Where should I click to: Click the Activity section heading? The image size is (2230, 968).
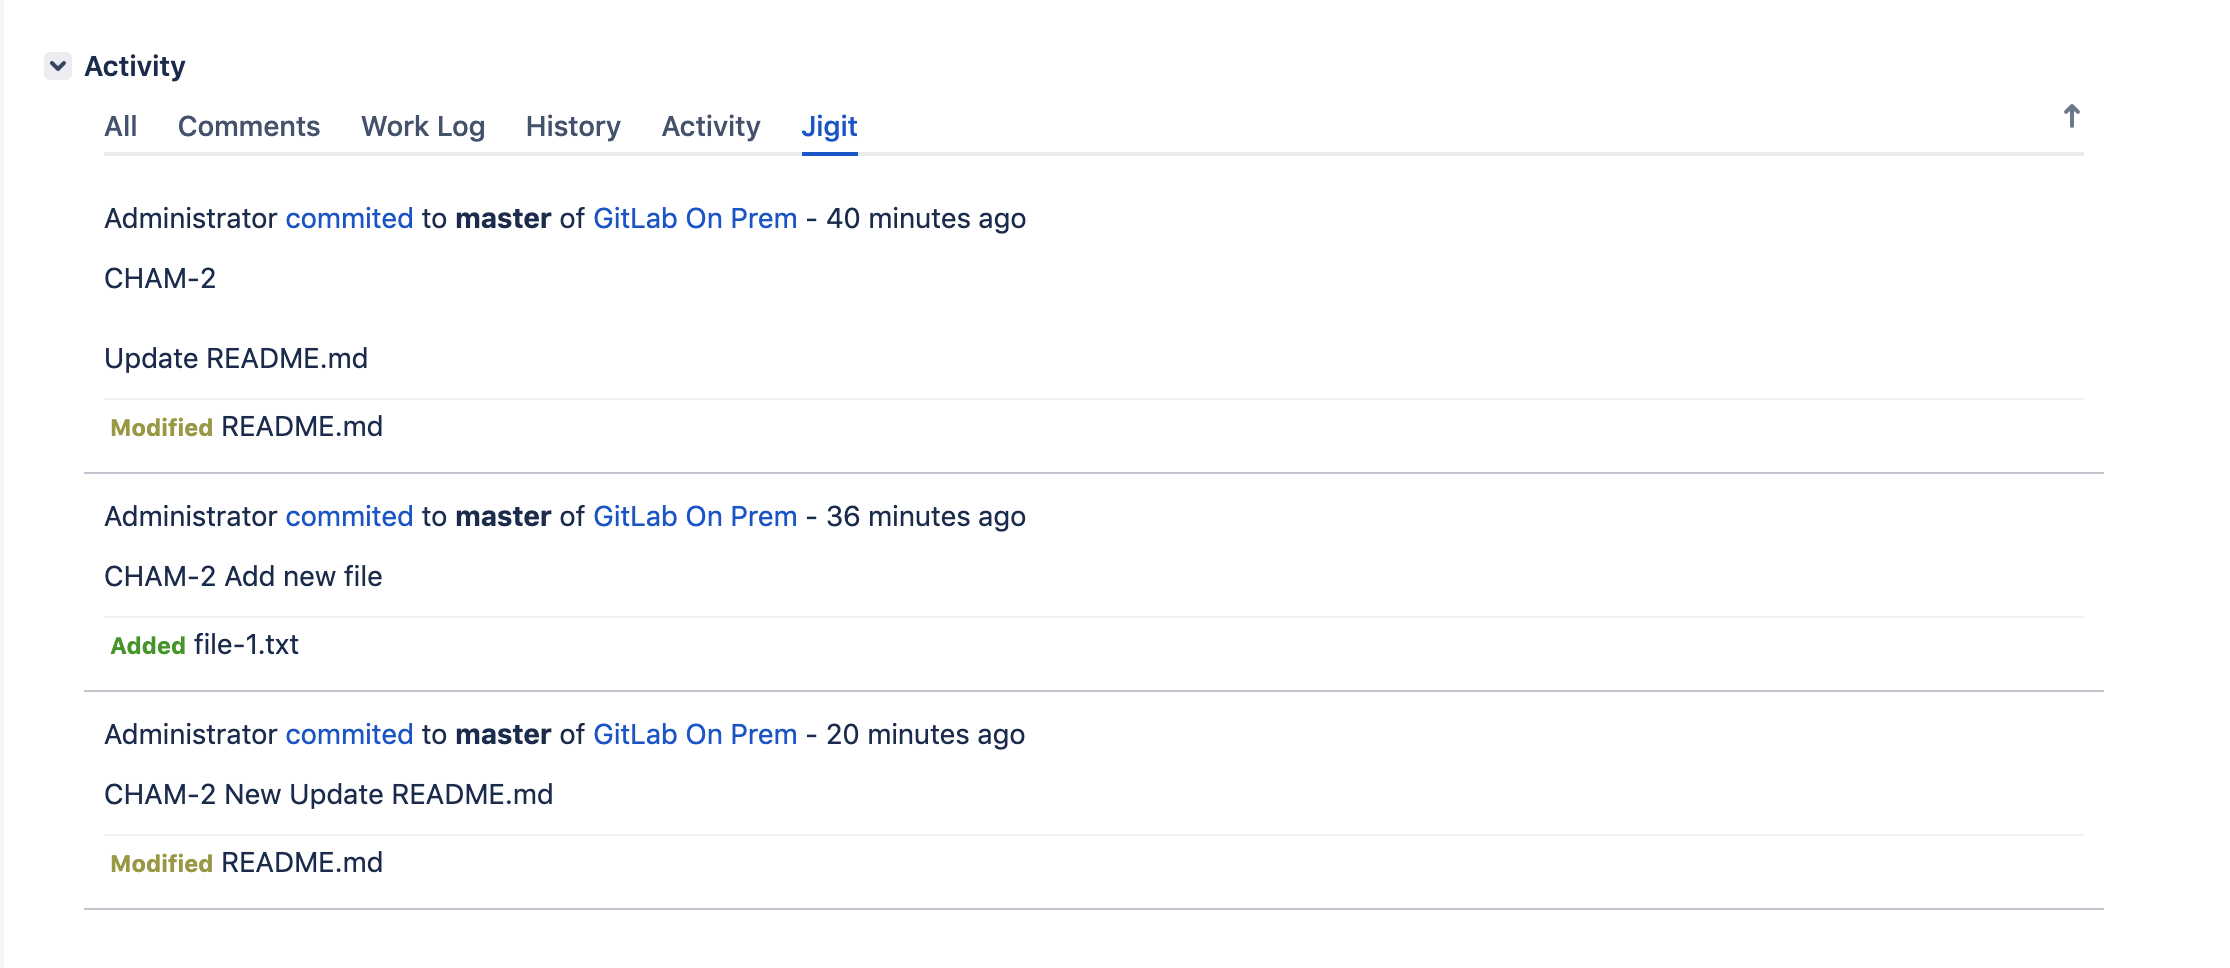tap(135, 66)
